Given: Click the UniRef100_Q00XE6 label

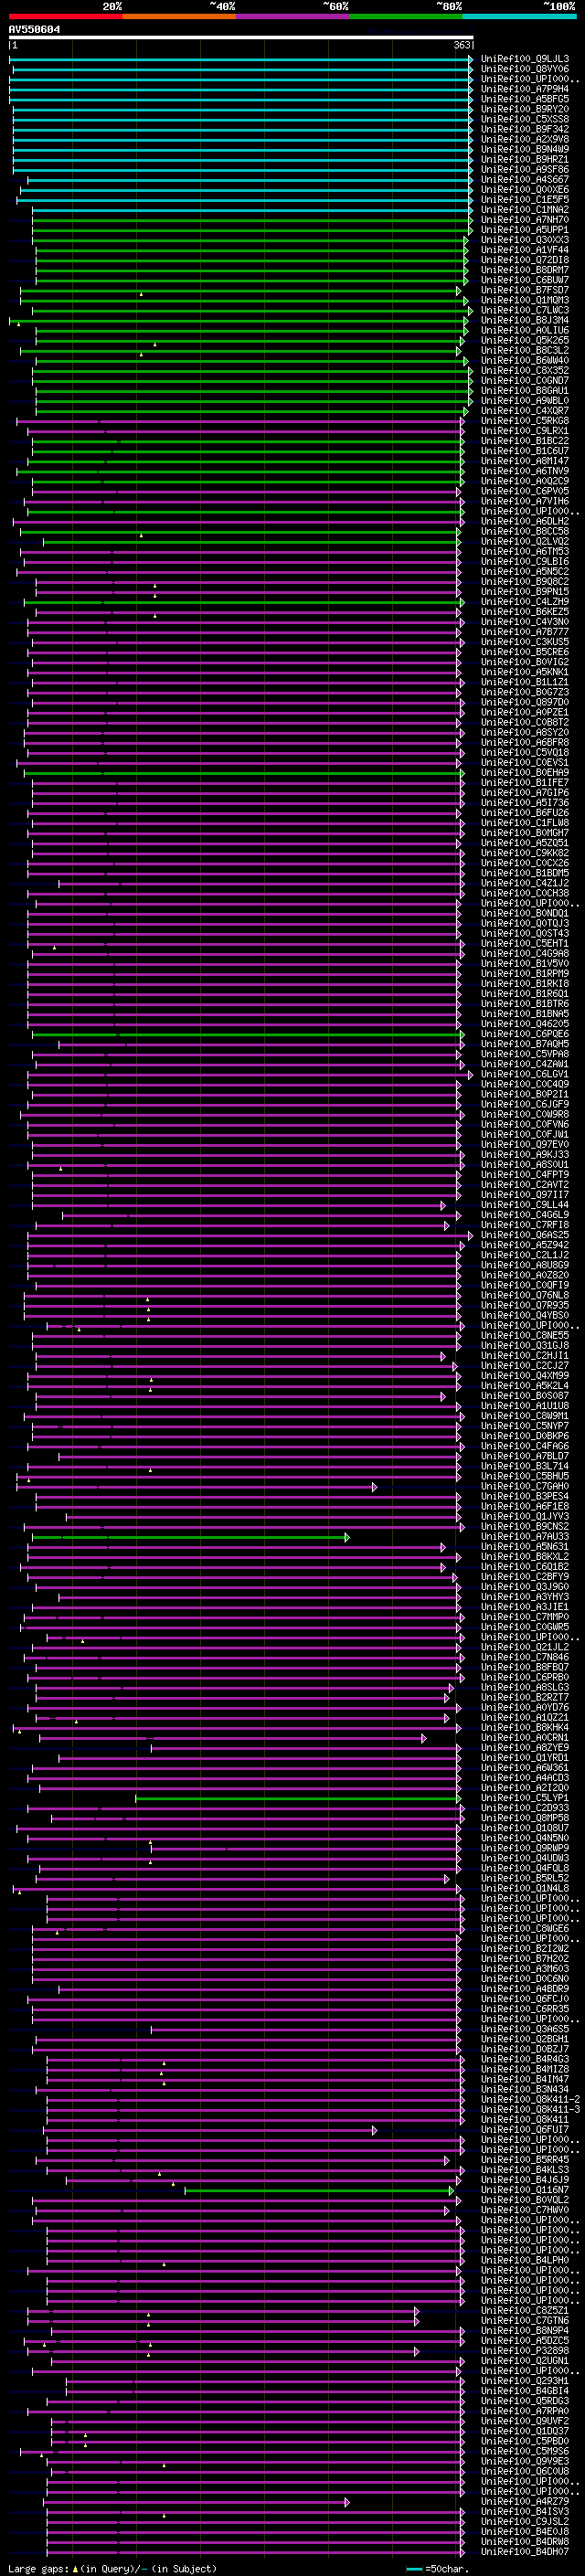Looking at the screenshot, I should tap(524, 190).
